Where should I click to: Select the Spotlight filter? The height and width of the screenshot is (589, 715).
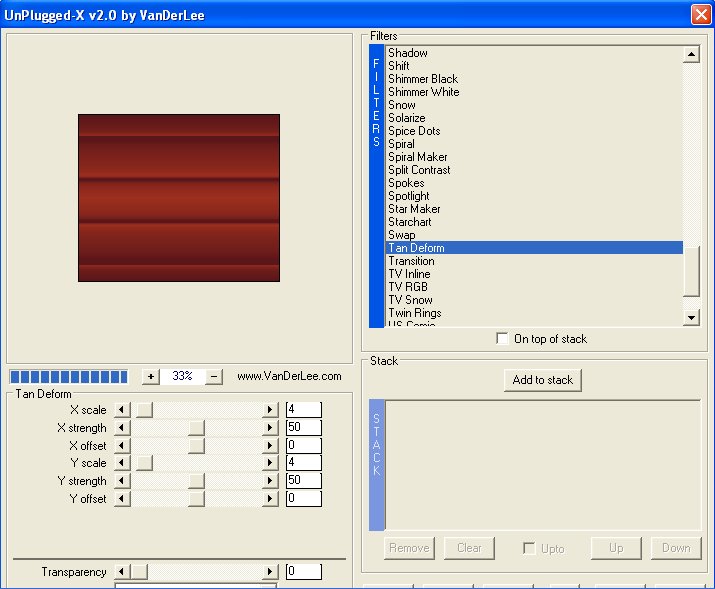click(x=534, y=196)
